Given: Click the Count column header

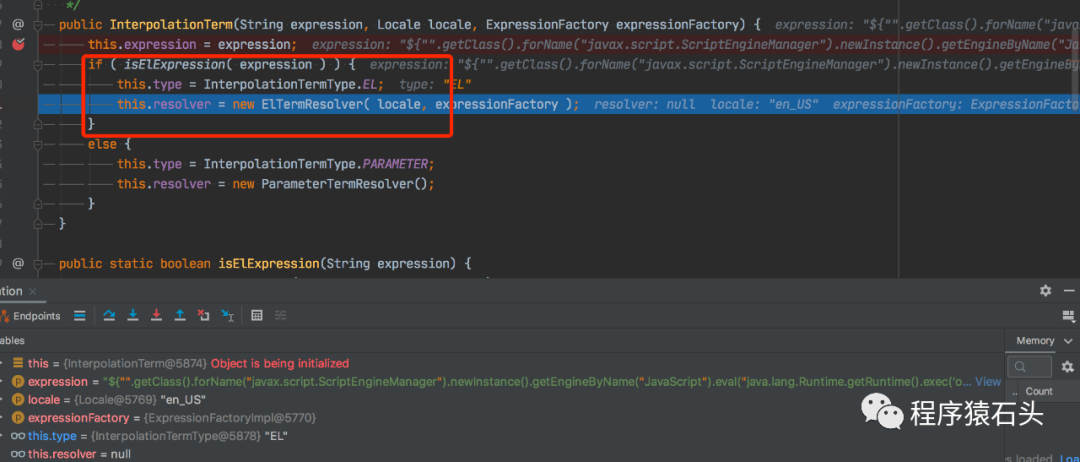Looking at the screenshot, I should 1039,391.
